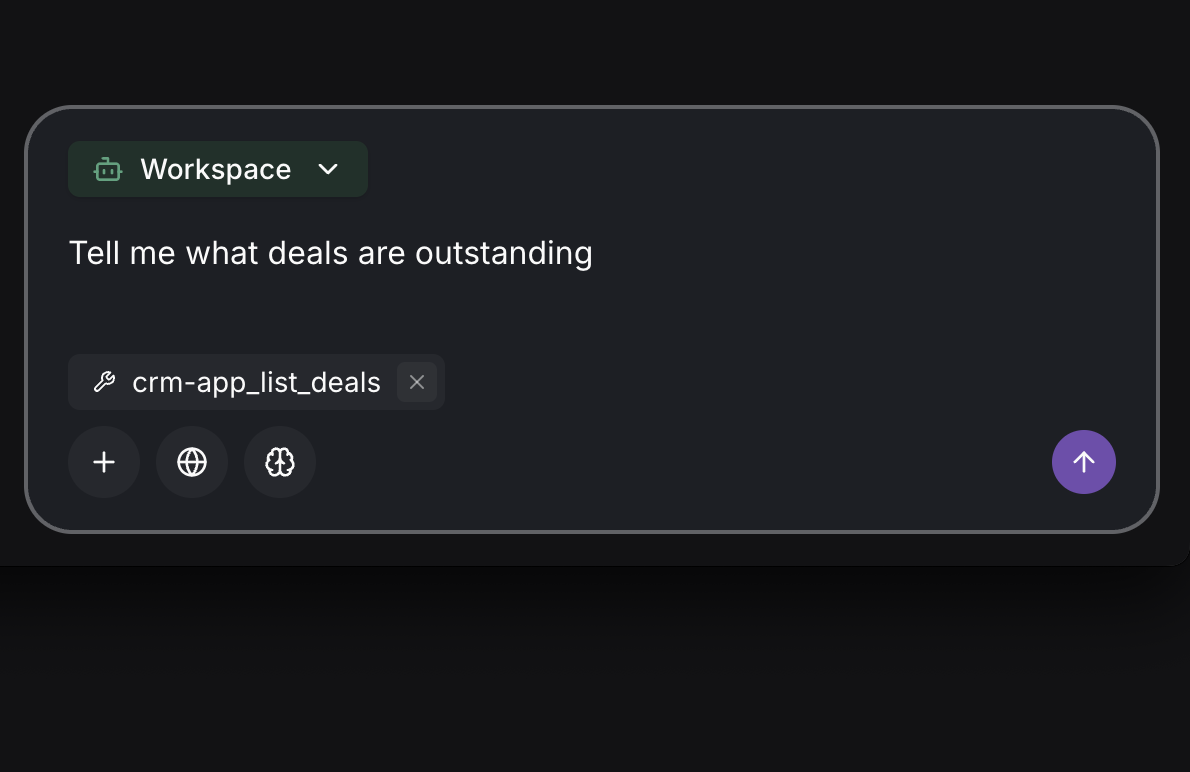Viewport: 1190px width, 772px height.
Task: Toggle the globe web search button
Action: point(192,462)
